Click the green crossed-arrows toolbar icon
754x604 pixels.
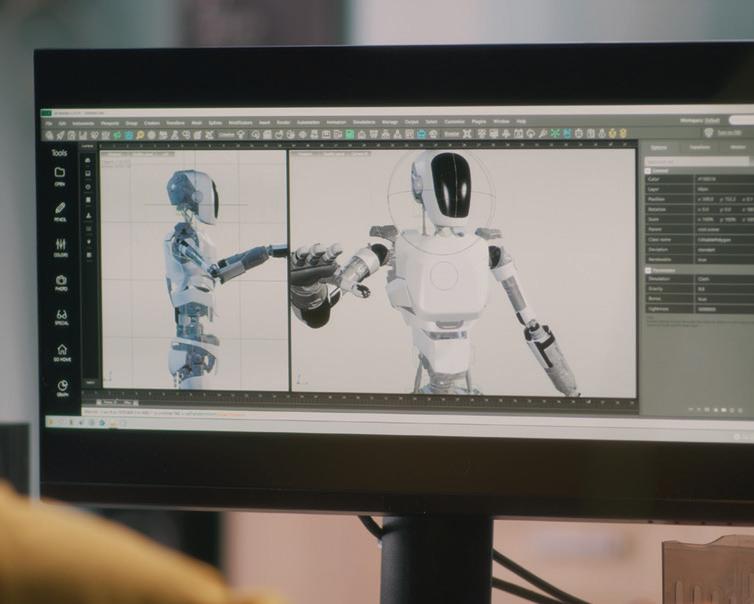(555, 133)
